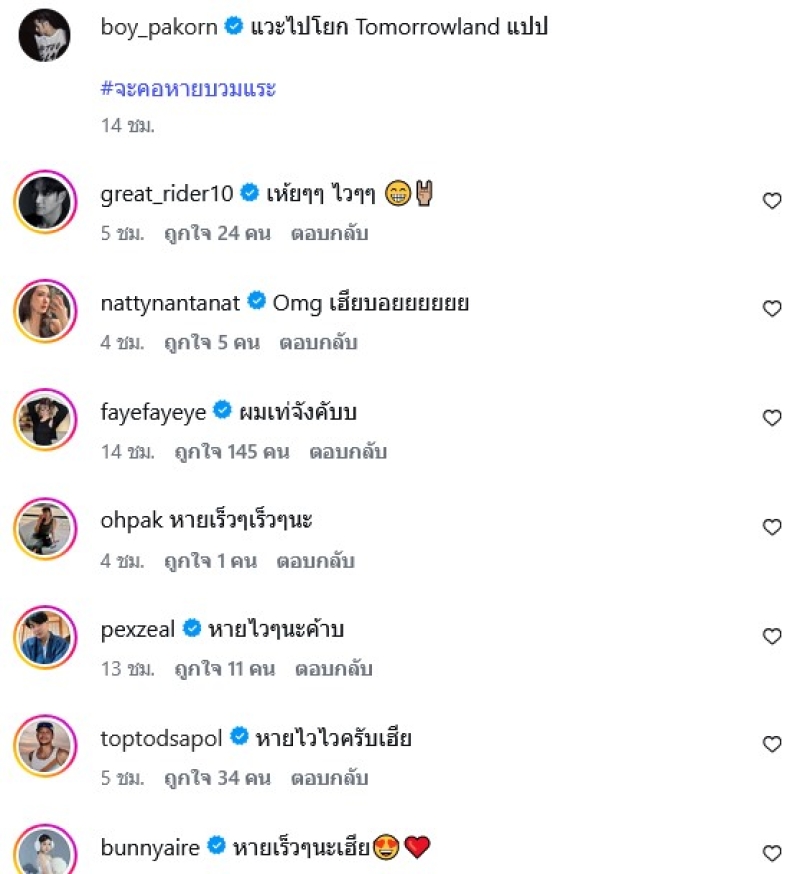Image resolution: width=800 pixels, height=874 pixels.
Task: Tap the heart on nattynantanat's comment
Action: click(x=772, y=309)
